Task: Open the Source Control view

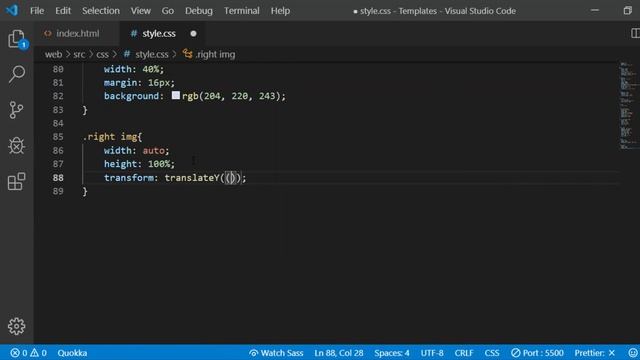Action: click(x=16, y=110)
